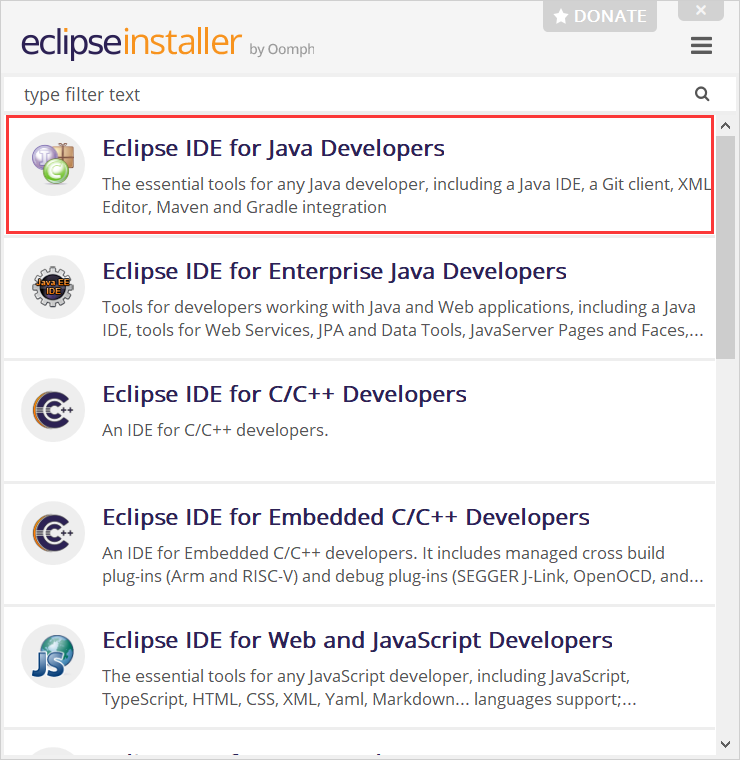Click the DONATE button
Viewport: 740px width, 760px height.
click(599, 16)
